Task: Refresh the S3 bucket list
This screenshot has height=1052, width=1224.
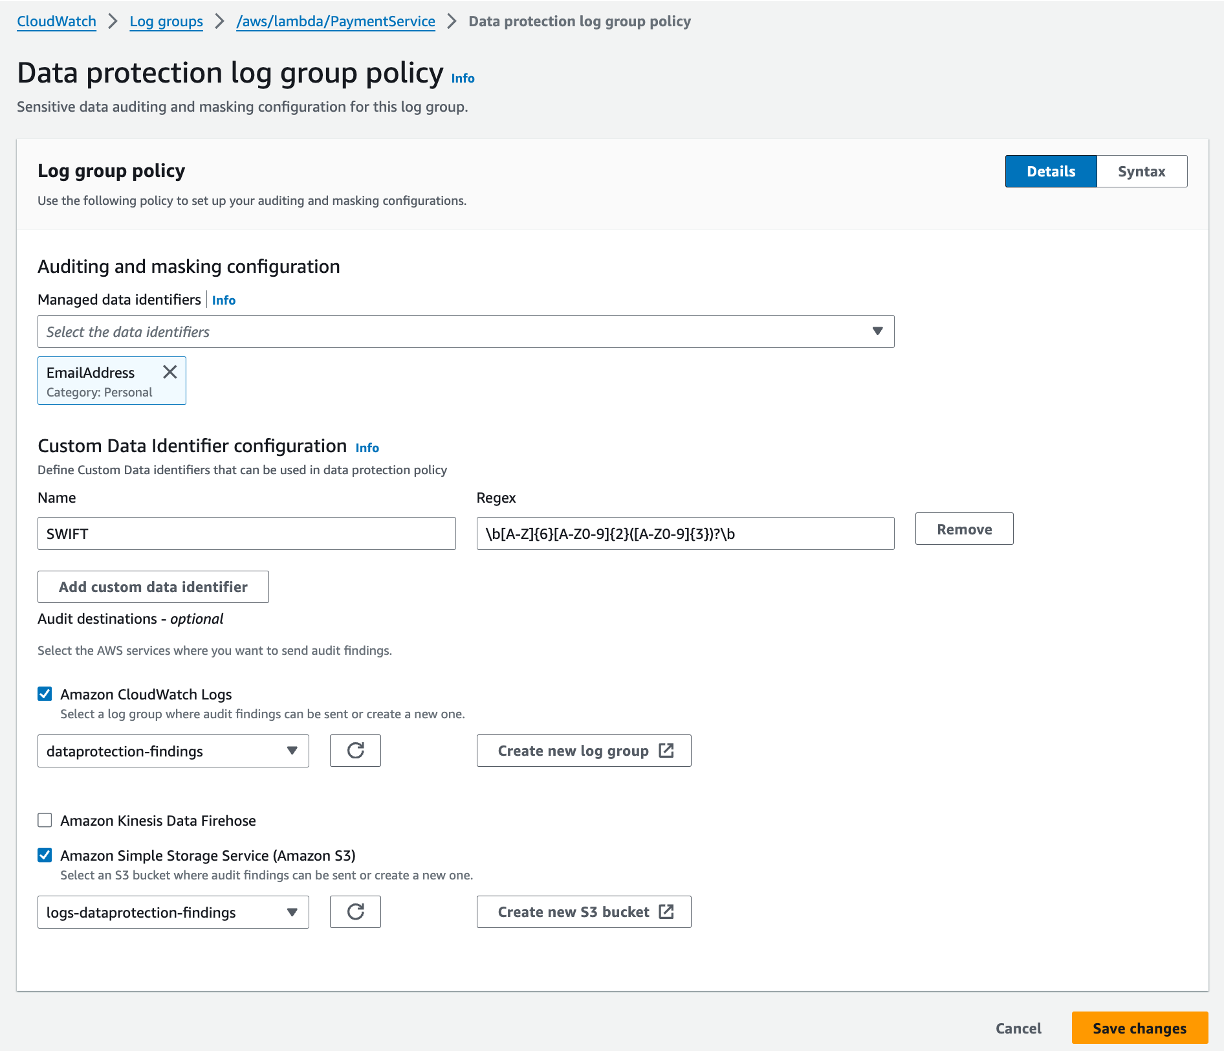Action: point(355,911)
